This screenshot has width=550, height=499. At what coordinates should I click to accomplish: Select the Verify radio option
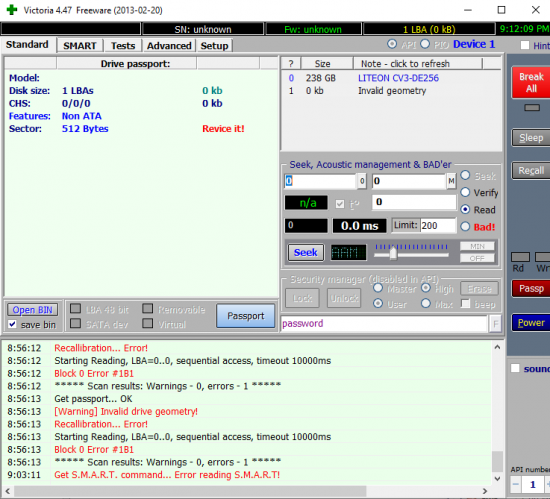465,192
